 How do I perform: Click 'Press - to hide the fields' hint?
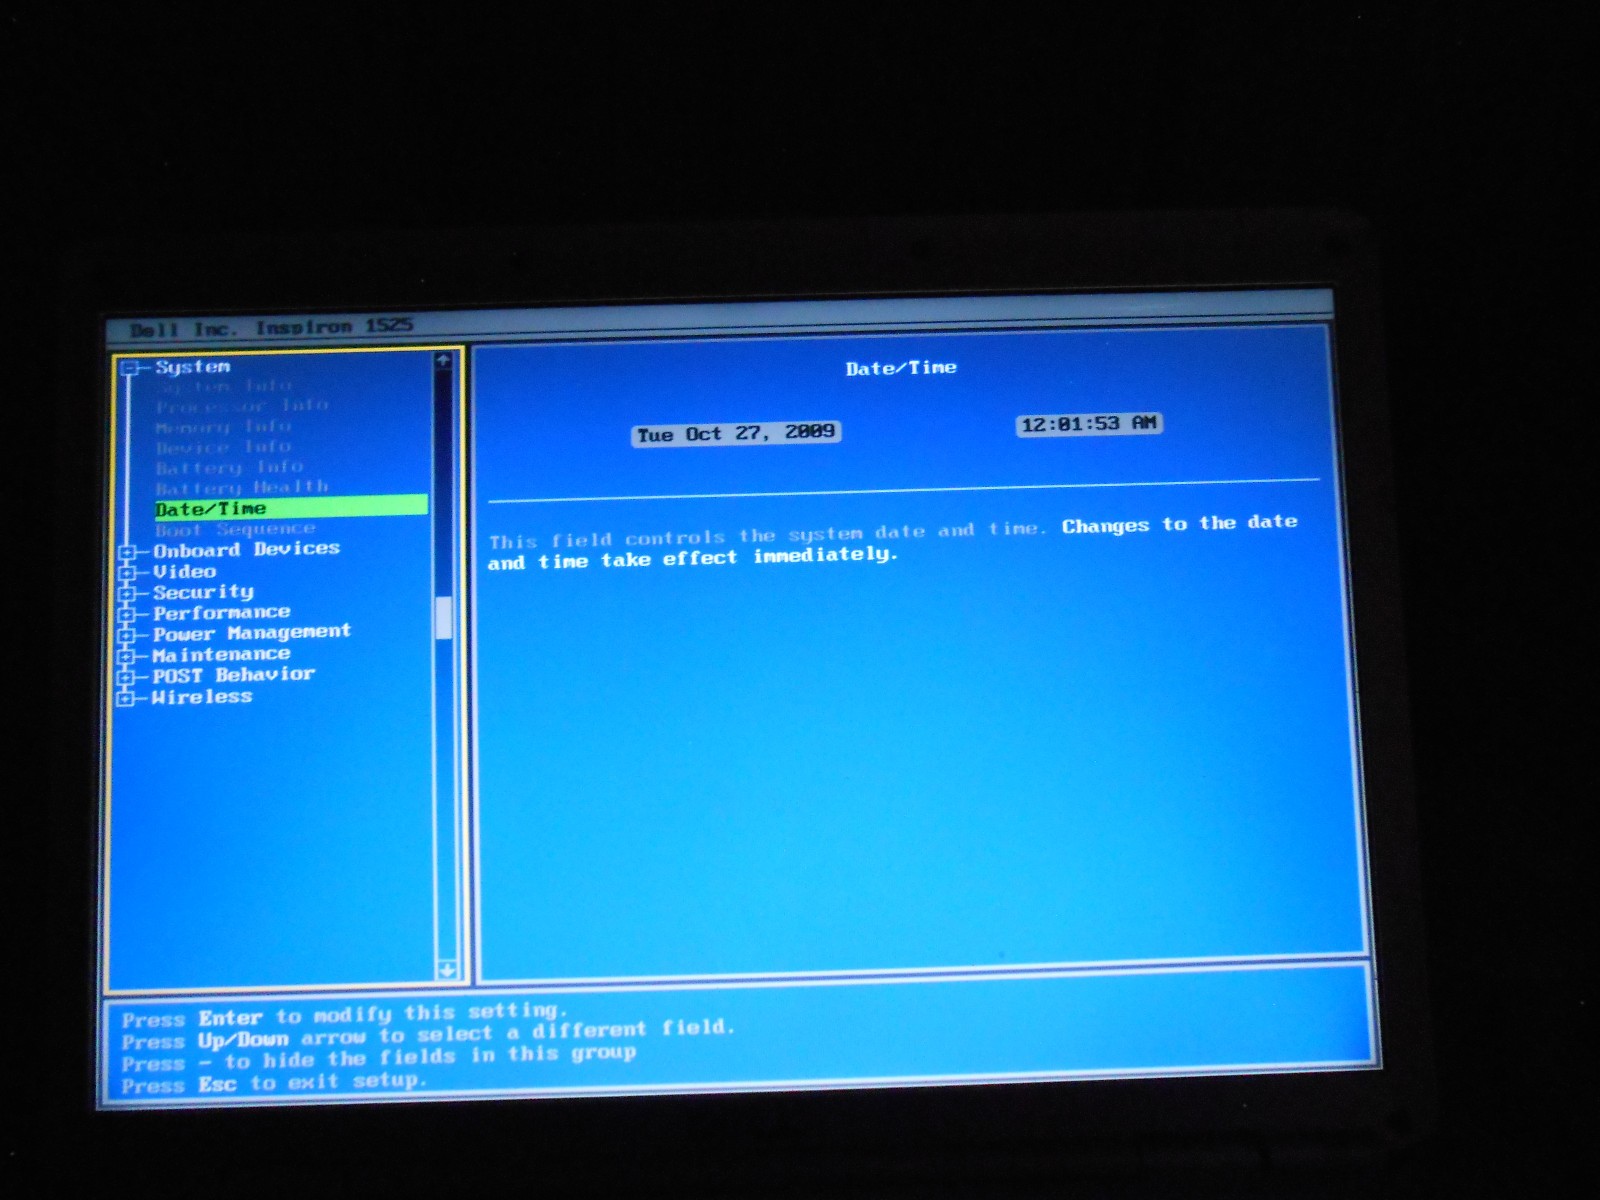[378, 1058]
